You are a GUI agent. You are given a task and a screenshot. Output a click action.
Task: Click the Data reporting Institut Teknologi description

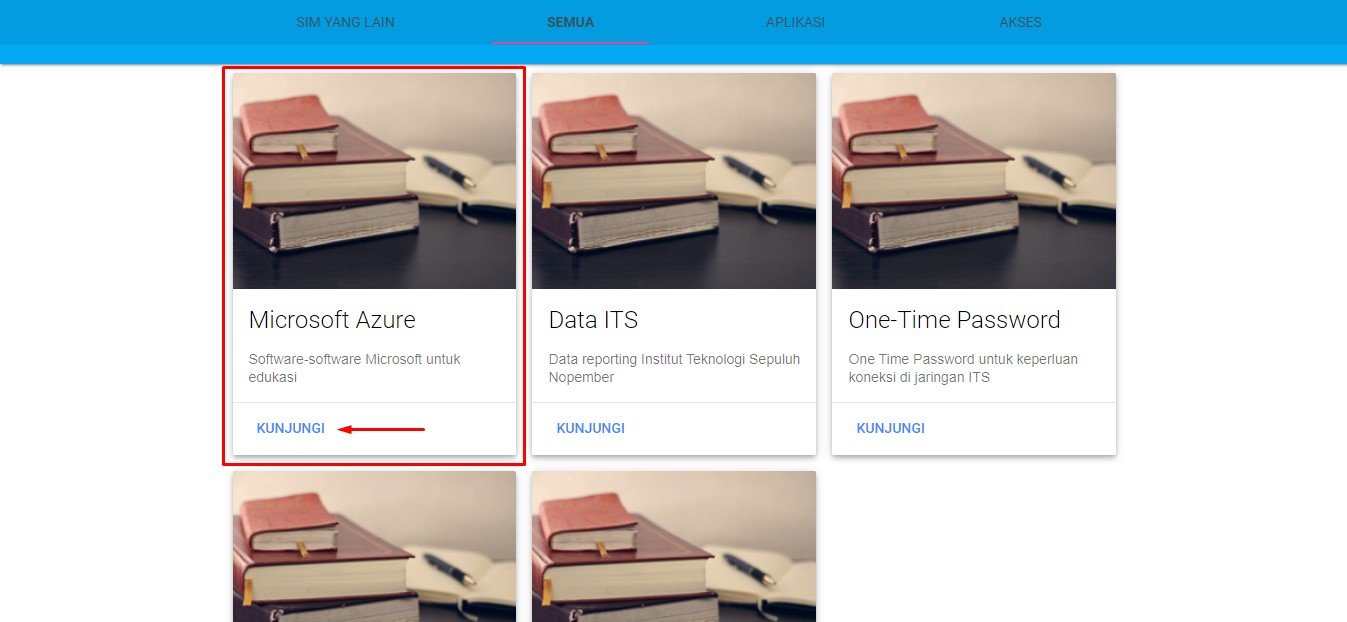pyautogui.click(x=674, y=368)
